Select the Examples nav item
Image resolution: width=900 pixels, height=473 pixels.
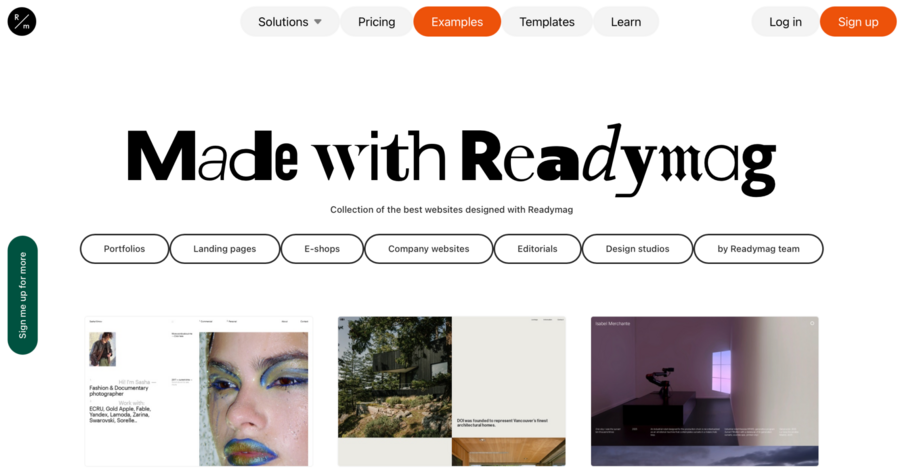coord(457,22)
